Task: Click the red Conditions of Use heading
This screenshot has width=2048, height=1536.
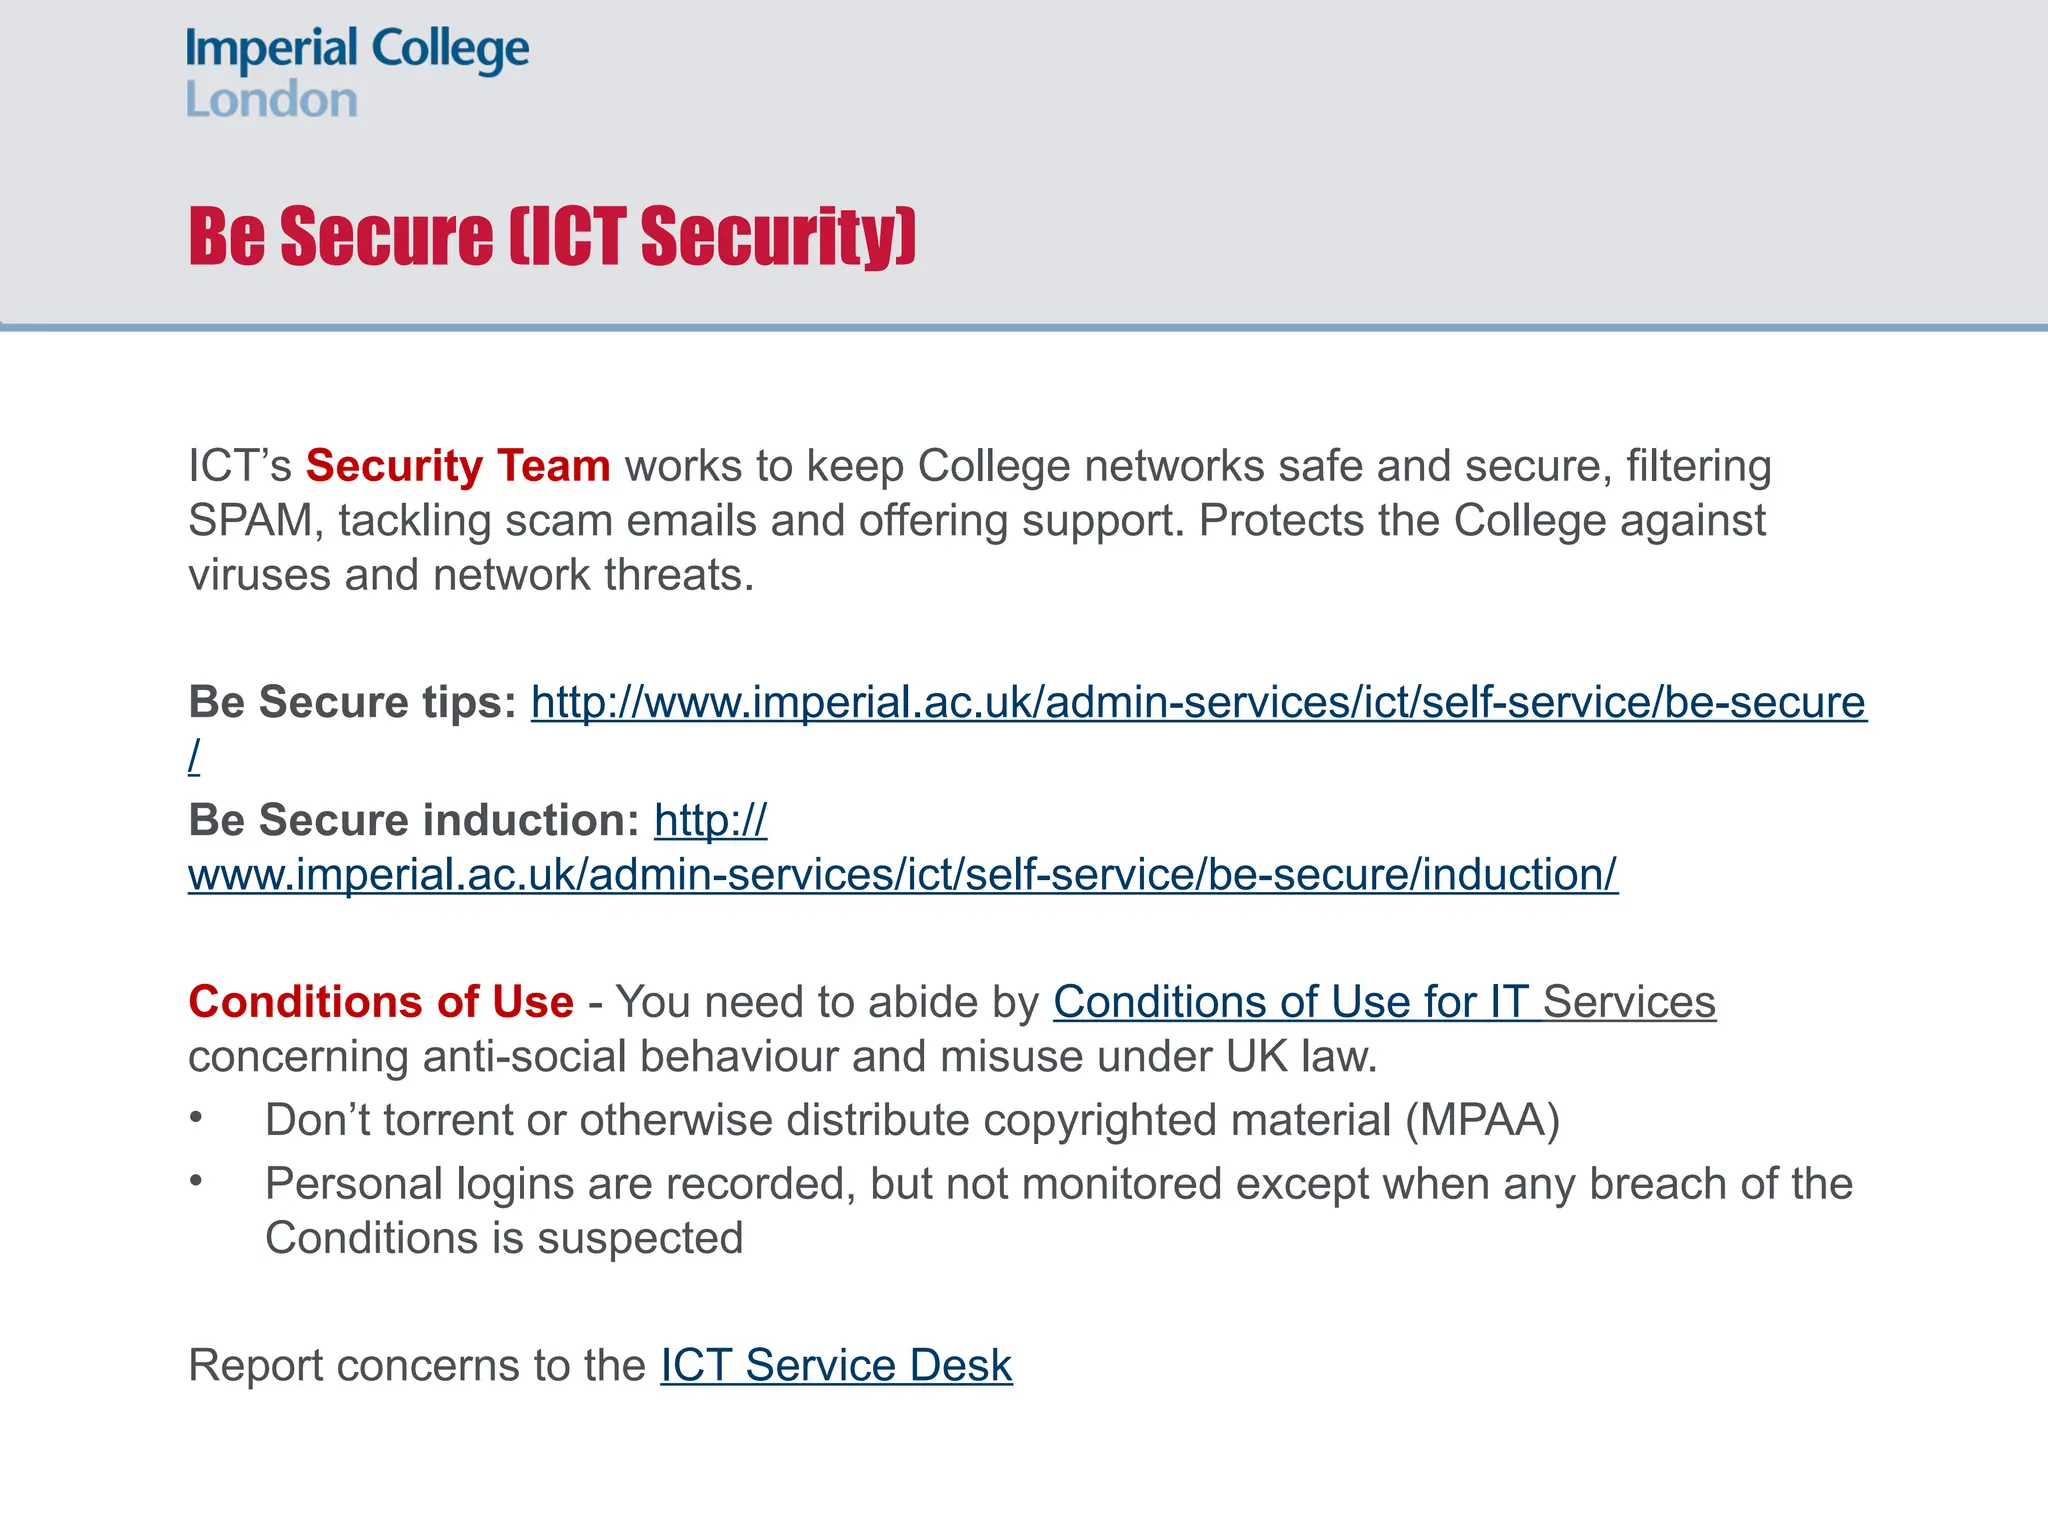Action: (x=381, y=1002)
